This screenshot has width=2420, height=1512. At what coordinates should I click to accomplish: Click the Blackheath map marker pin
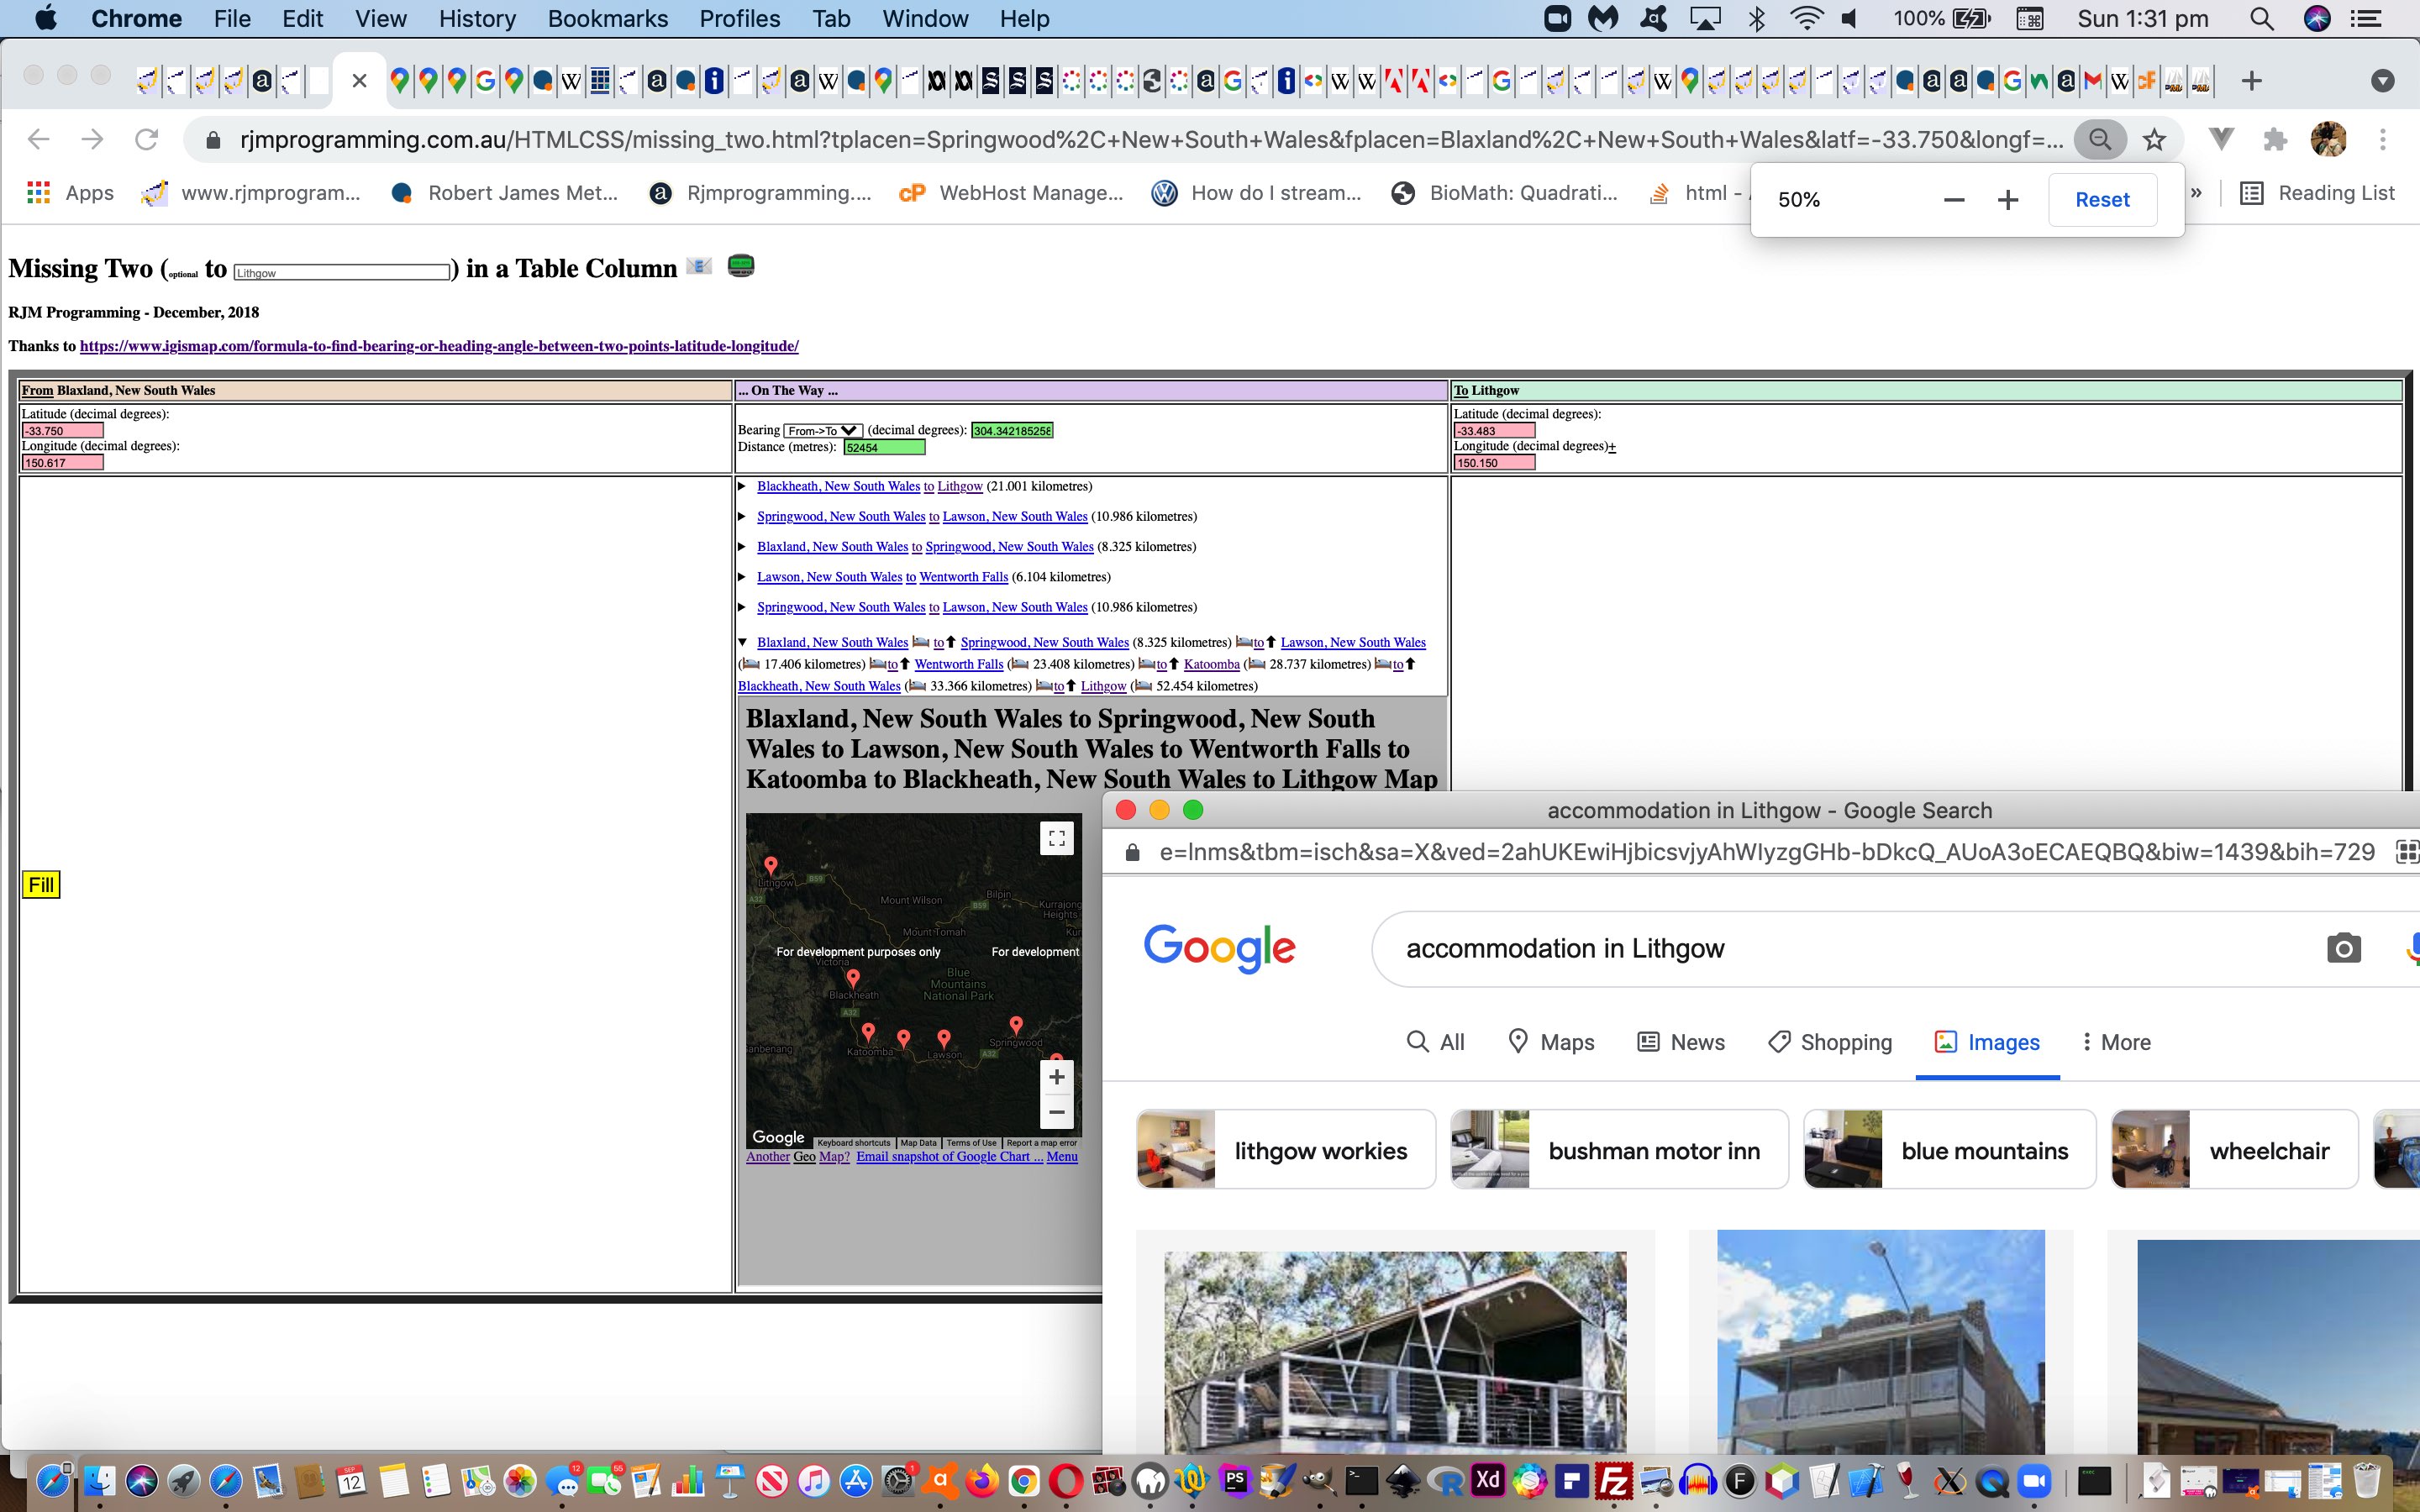click(853, 979)
